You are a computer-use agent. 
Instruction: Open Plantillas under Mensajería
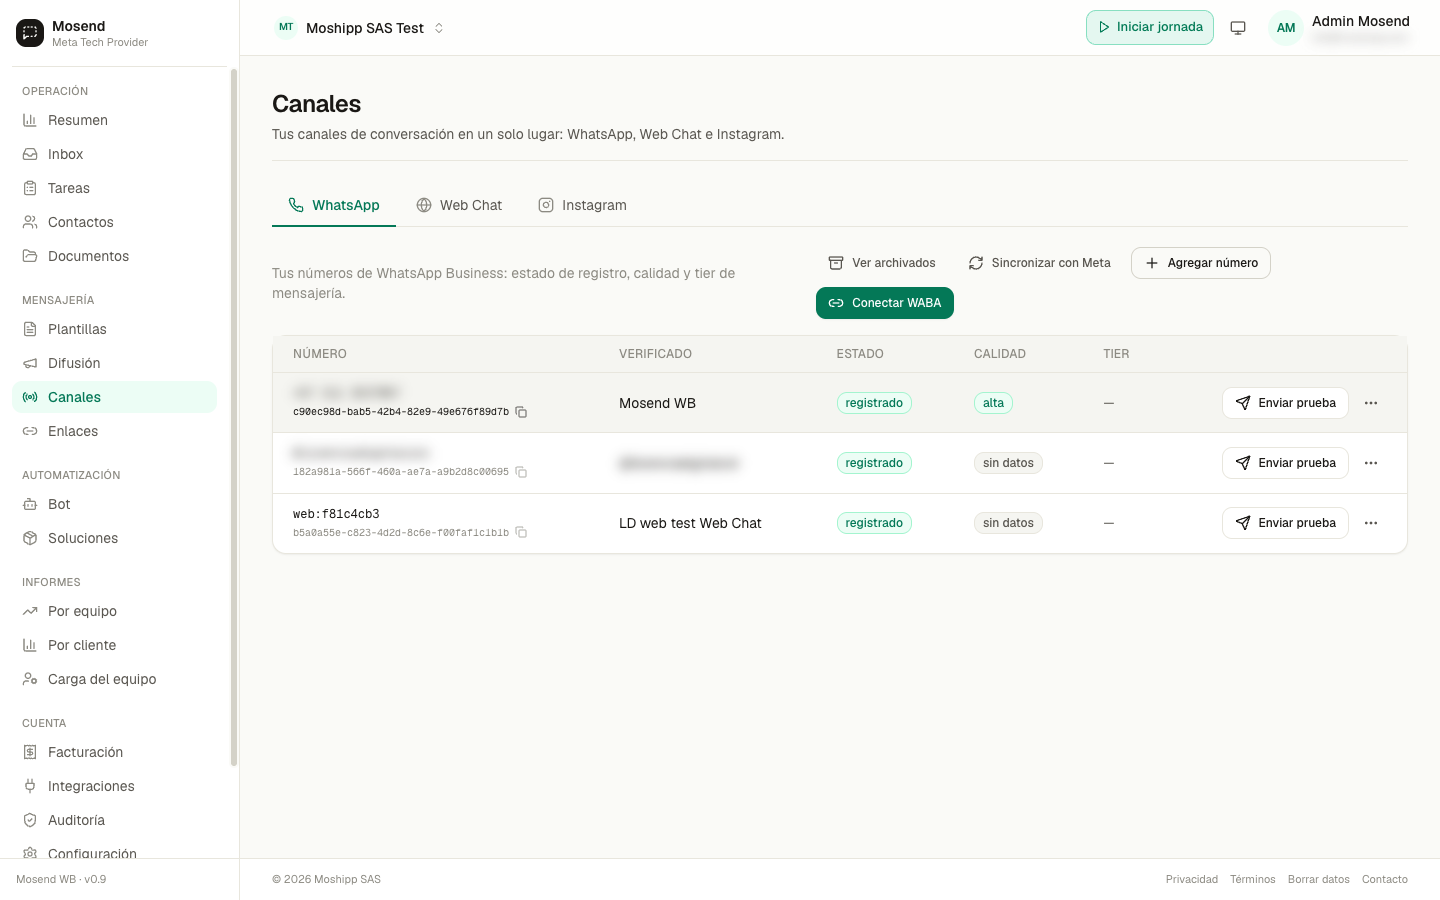pyautogui.click(x=114, y=329)
